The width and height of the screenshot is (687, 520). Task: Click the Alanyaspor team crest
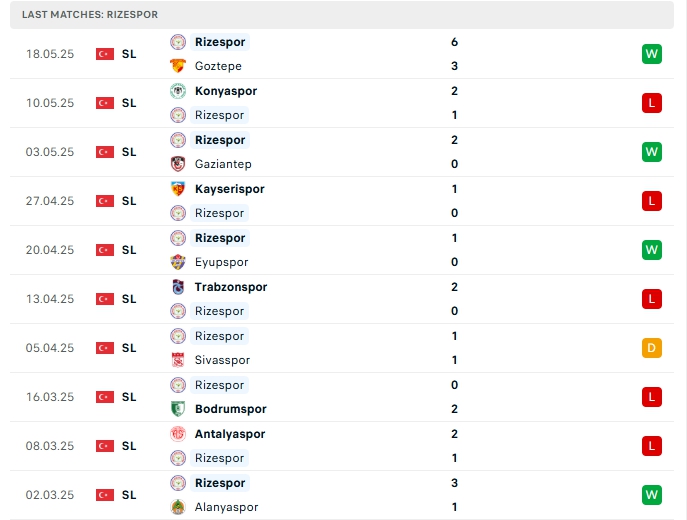[x=178, y=507]
